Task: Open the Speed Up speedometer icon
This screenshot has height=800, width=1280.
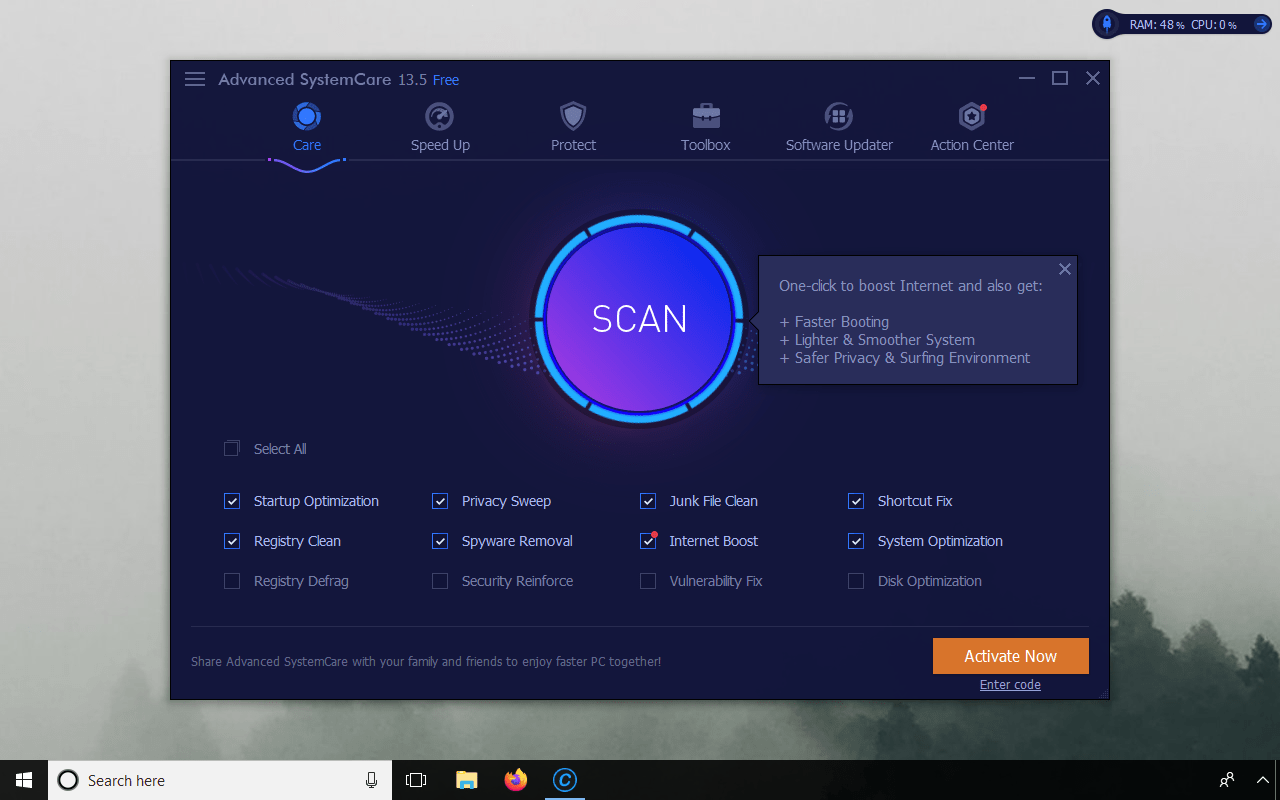Action: (440, 117)
